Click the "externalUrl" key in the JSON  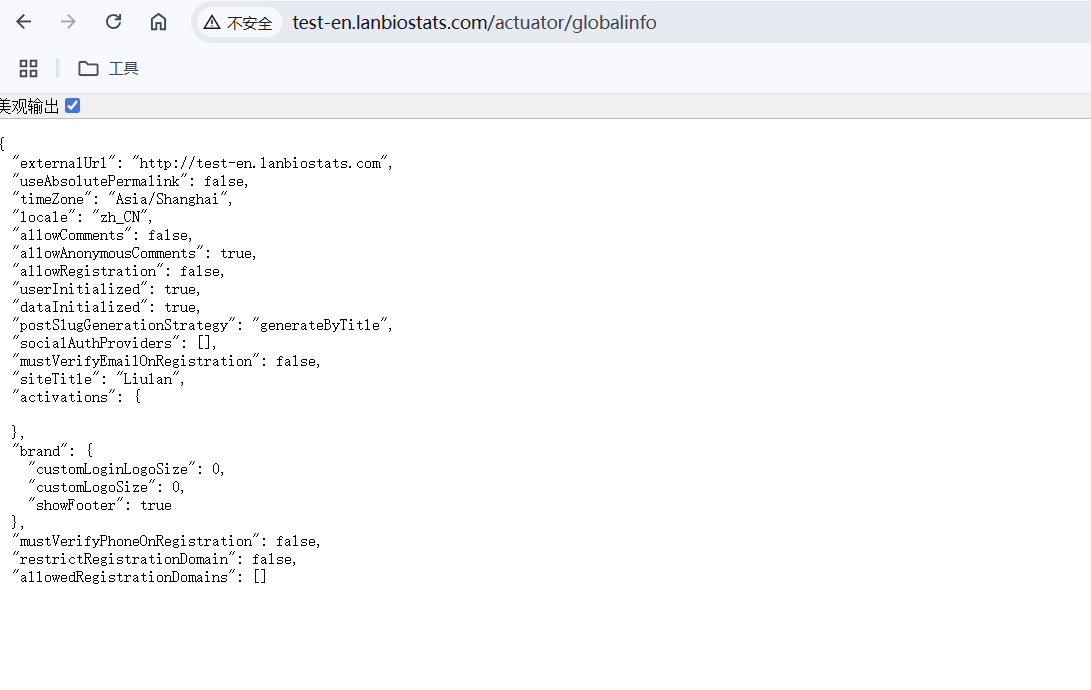point(63,163)
